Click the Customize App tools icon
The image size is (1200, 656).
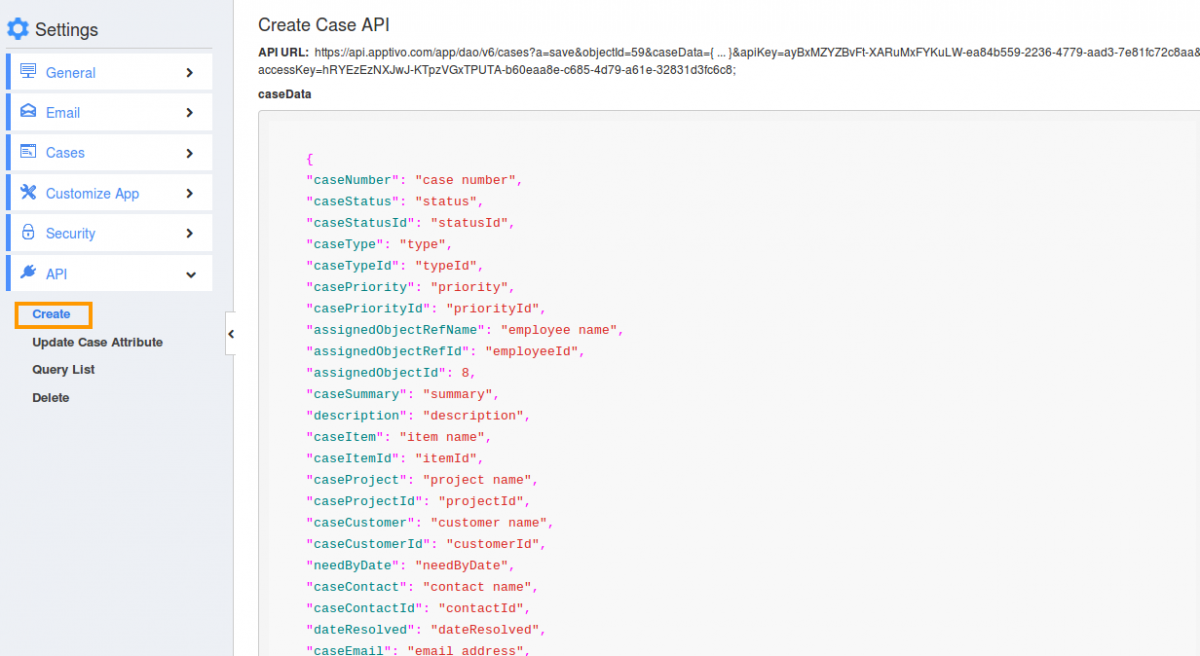[x=28, y=193]
